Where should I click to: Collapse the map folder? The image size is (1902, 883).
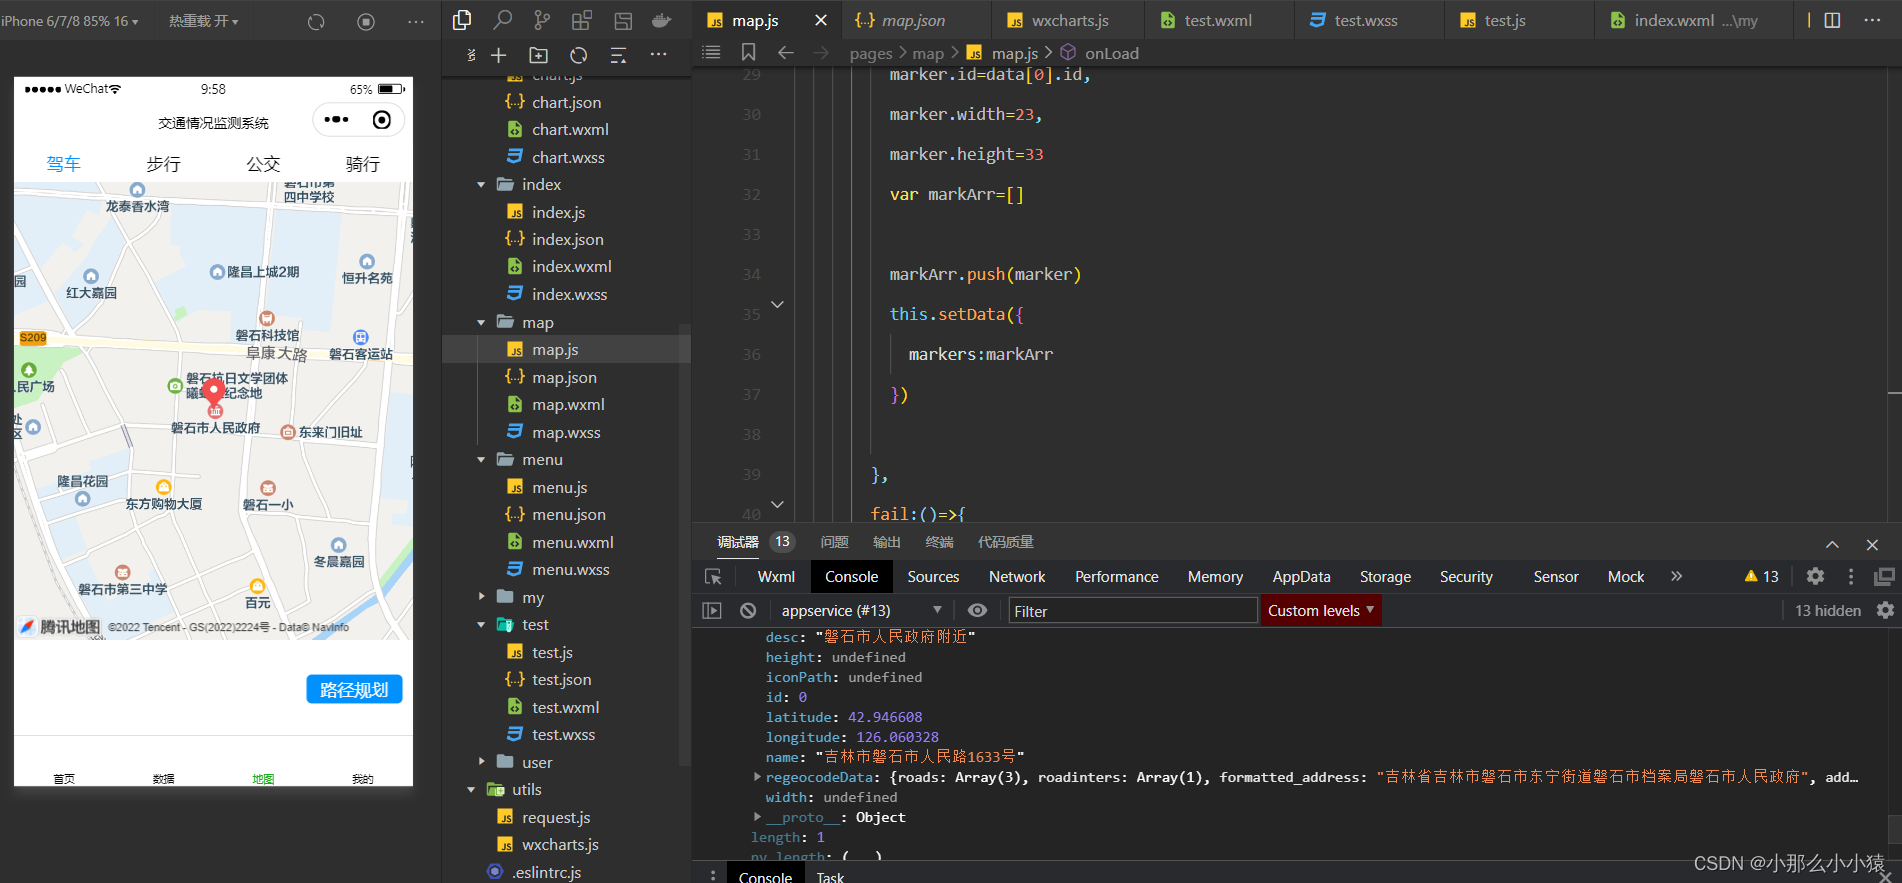tap(481, 322)
